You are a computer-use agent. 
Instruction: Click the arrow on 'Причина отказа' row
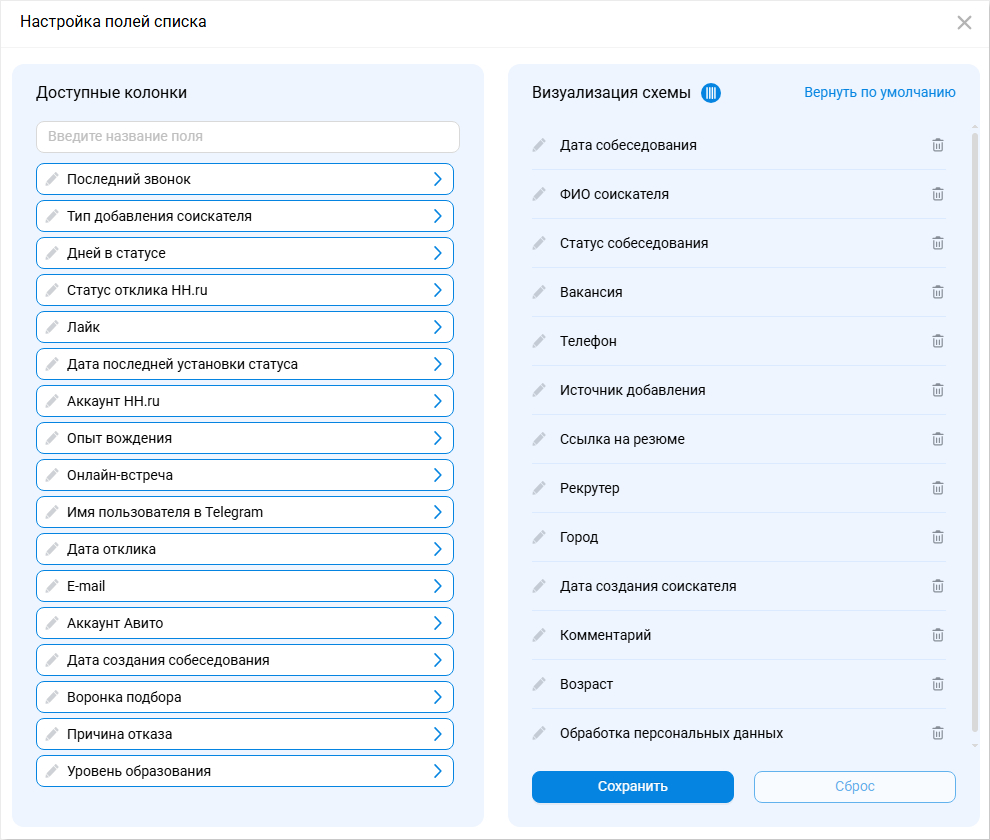point(437,734)
